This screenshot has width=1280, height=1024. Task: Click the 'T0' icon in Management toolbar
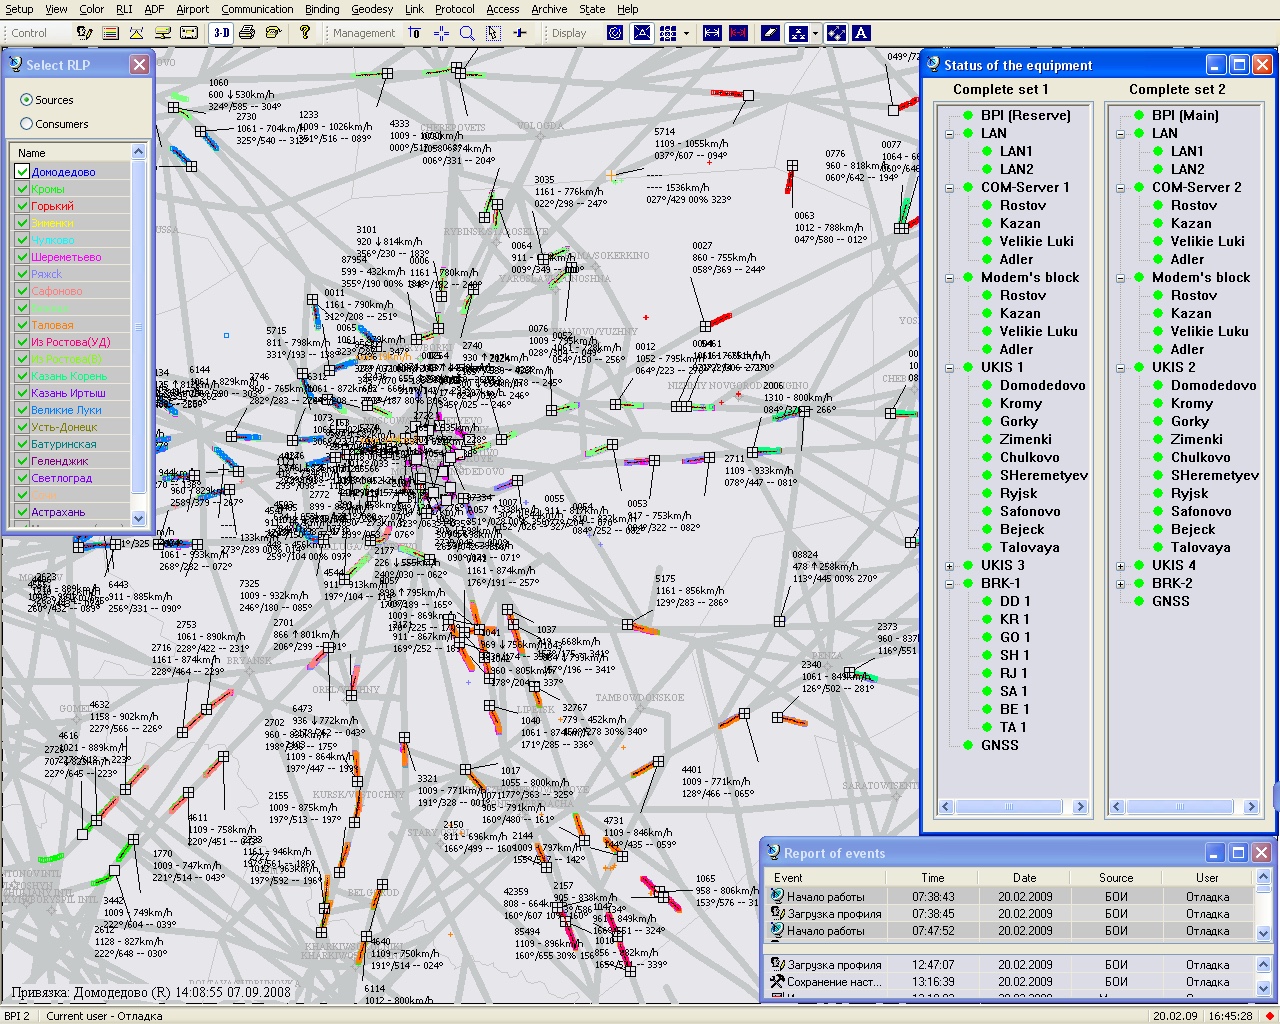coord(414,33)
